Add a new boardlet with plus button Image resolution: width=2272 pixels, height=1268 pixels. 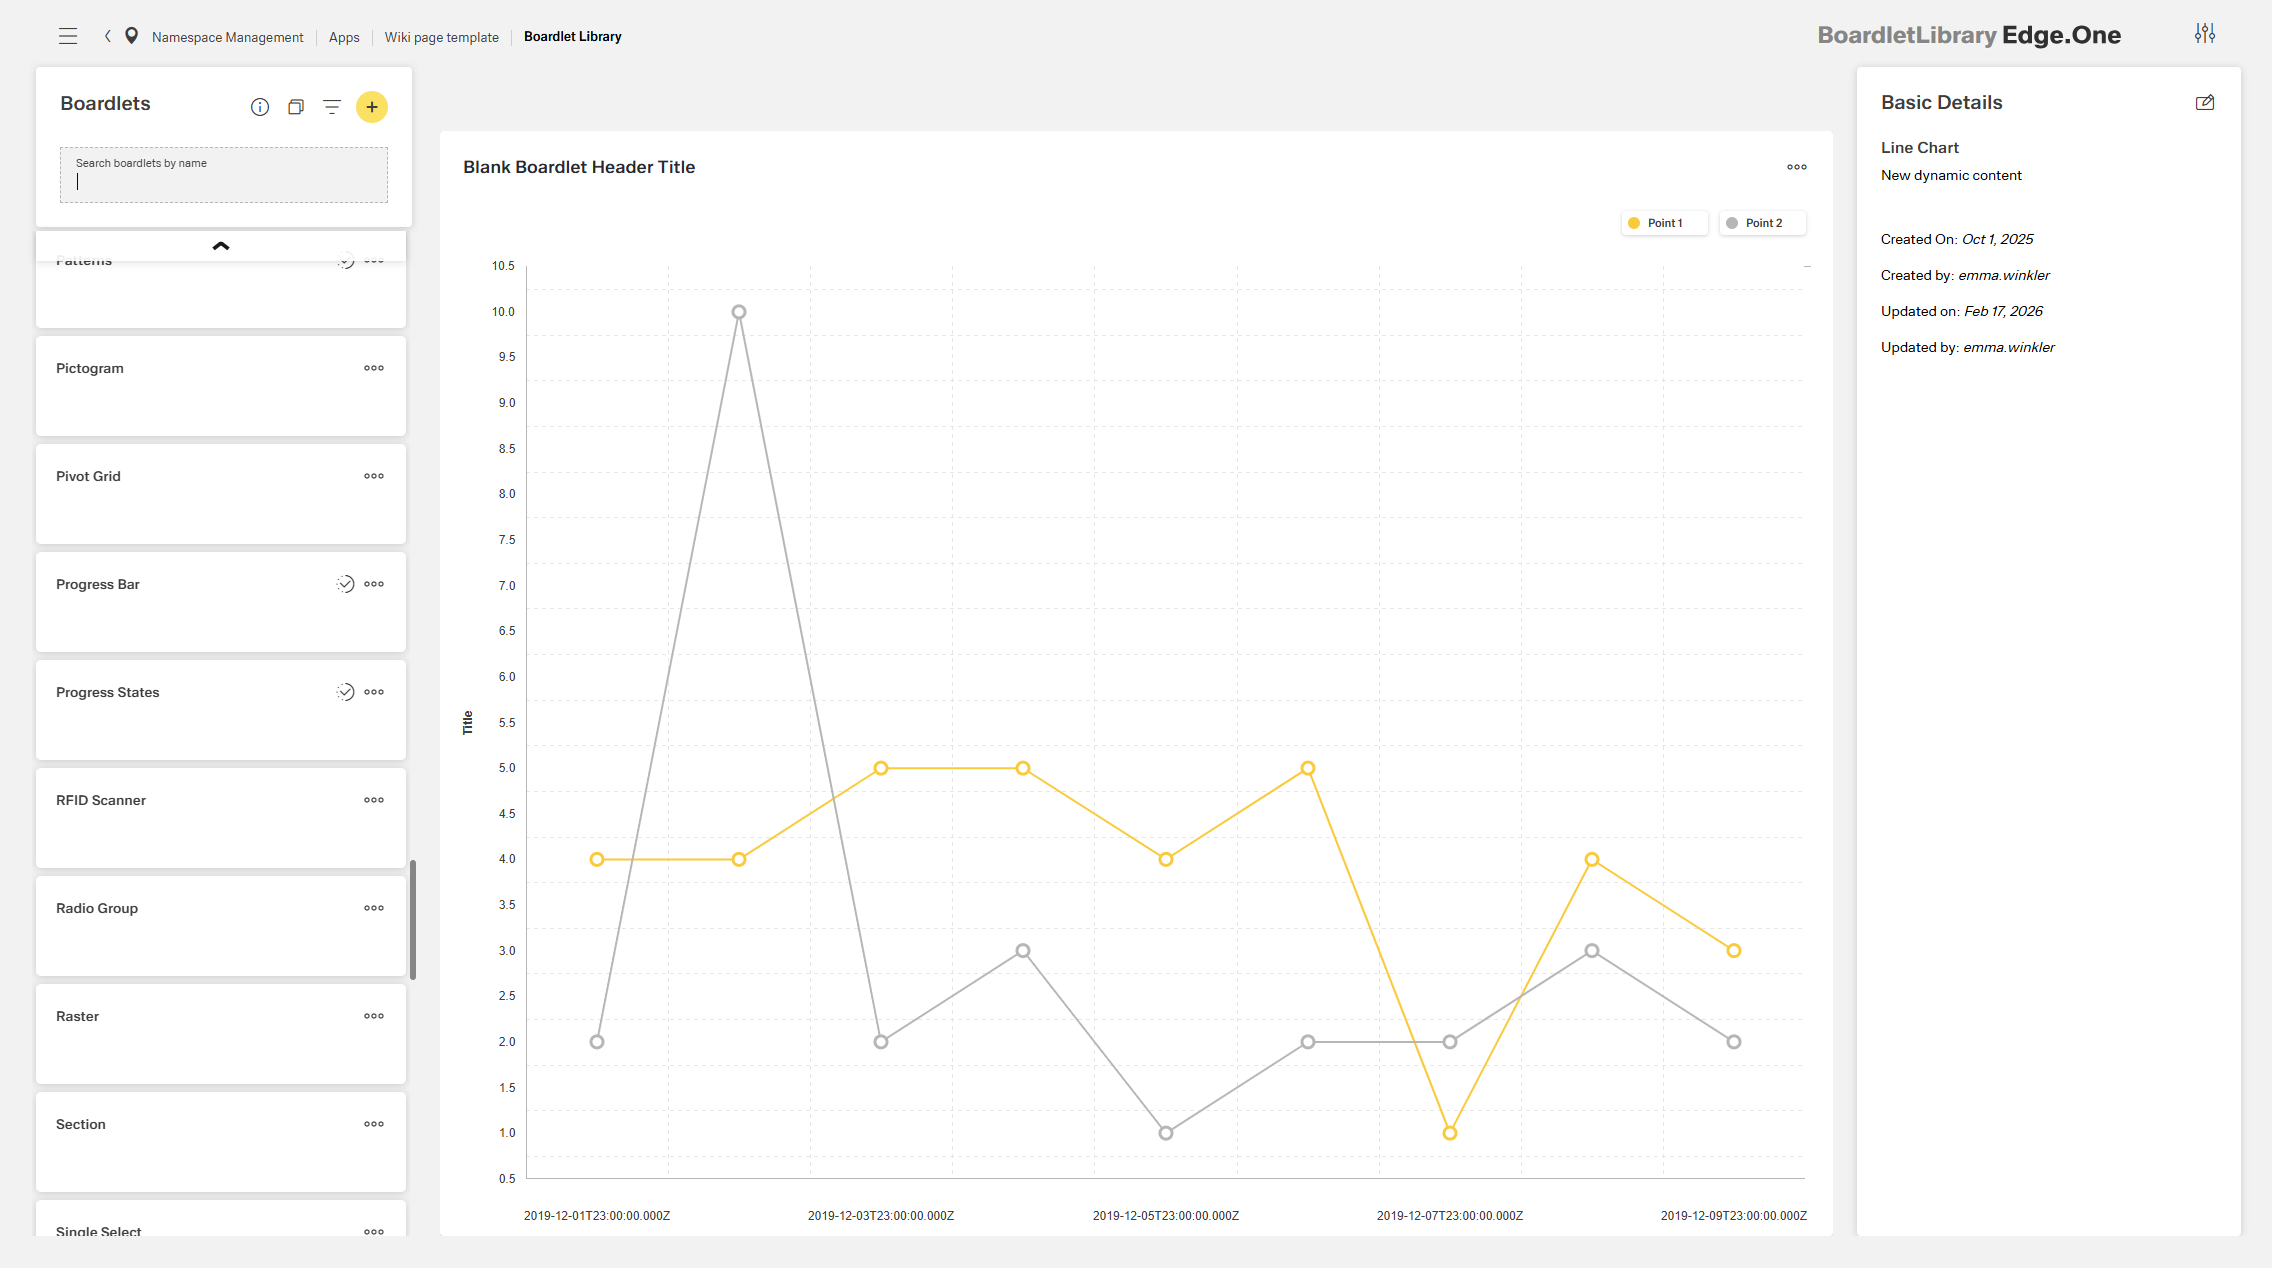372,107
